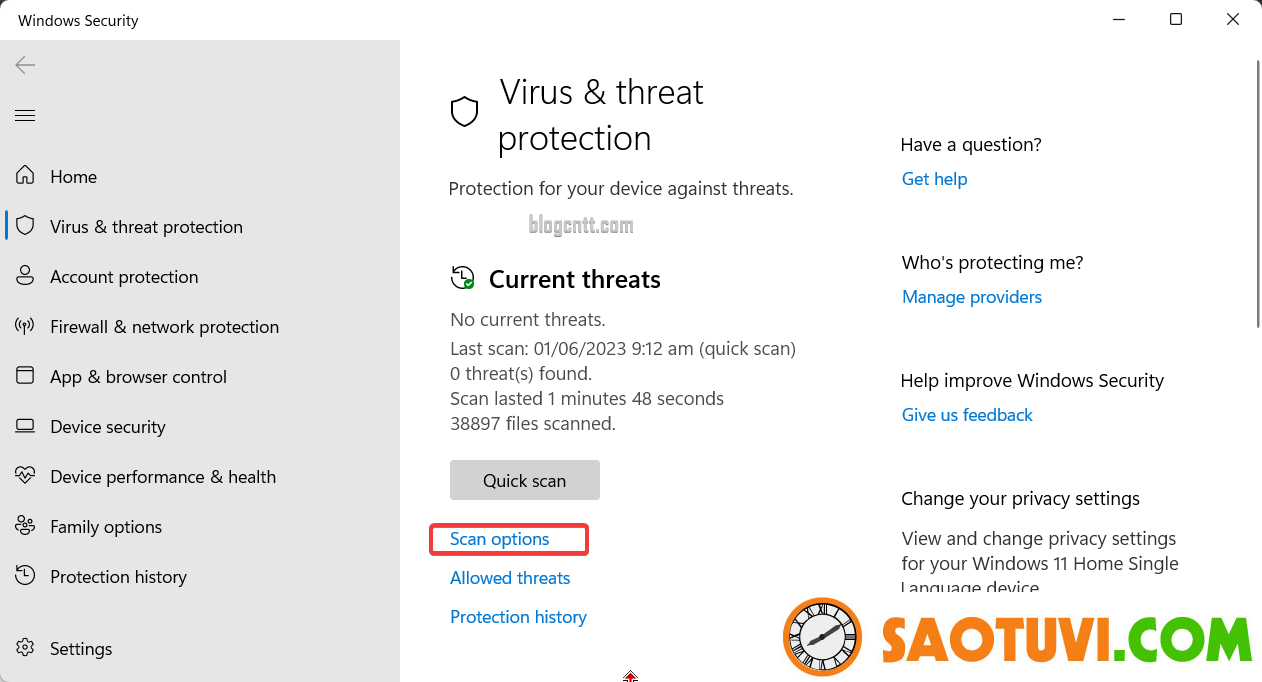
Task: Click Give us feedback link
Action: pos(967,415)
